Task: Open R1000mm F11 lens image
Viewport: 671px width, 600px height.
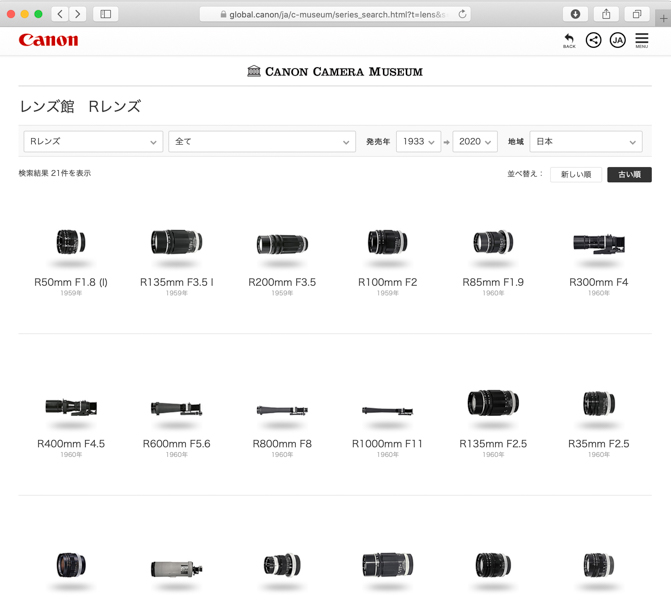Action: (x=387, y=411)
